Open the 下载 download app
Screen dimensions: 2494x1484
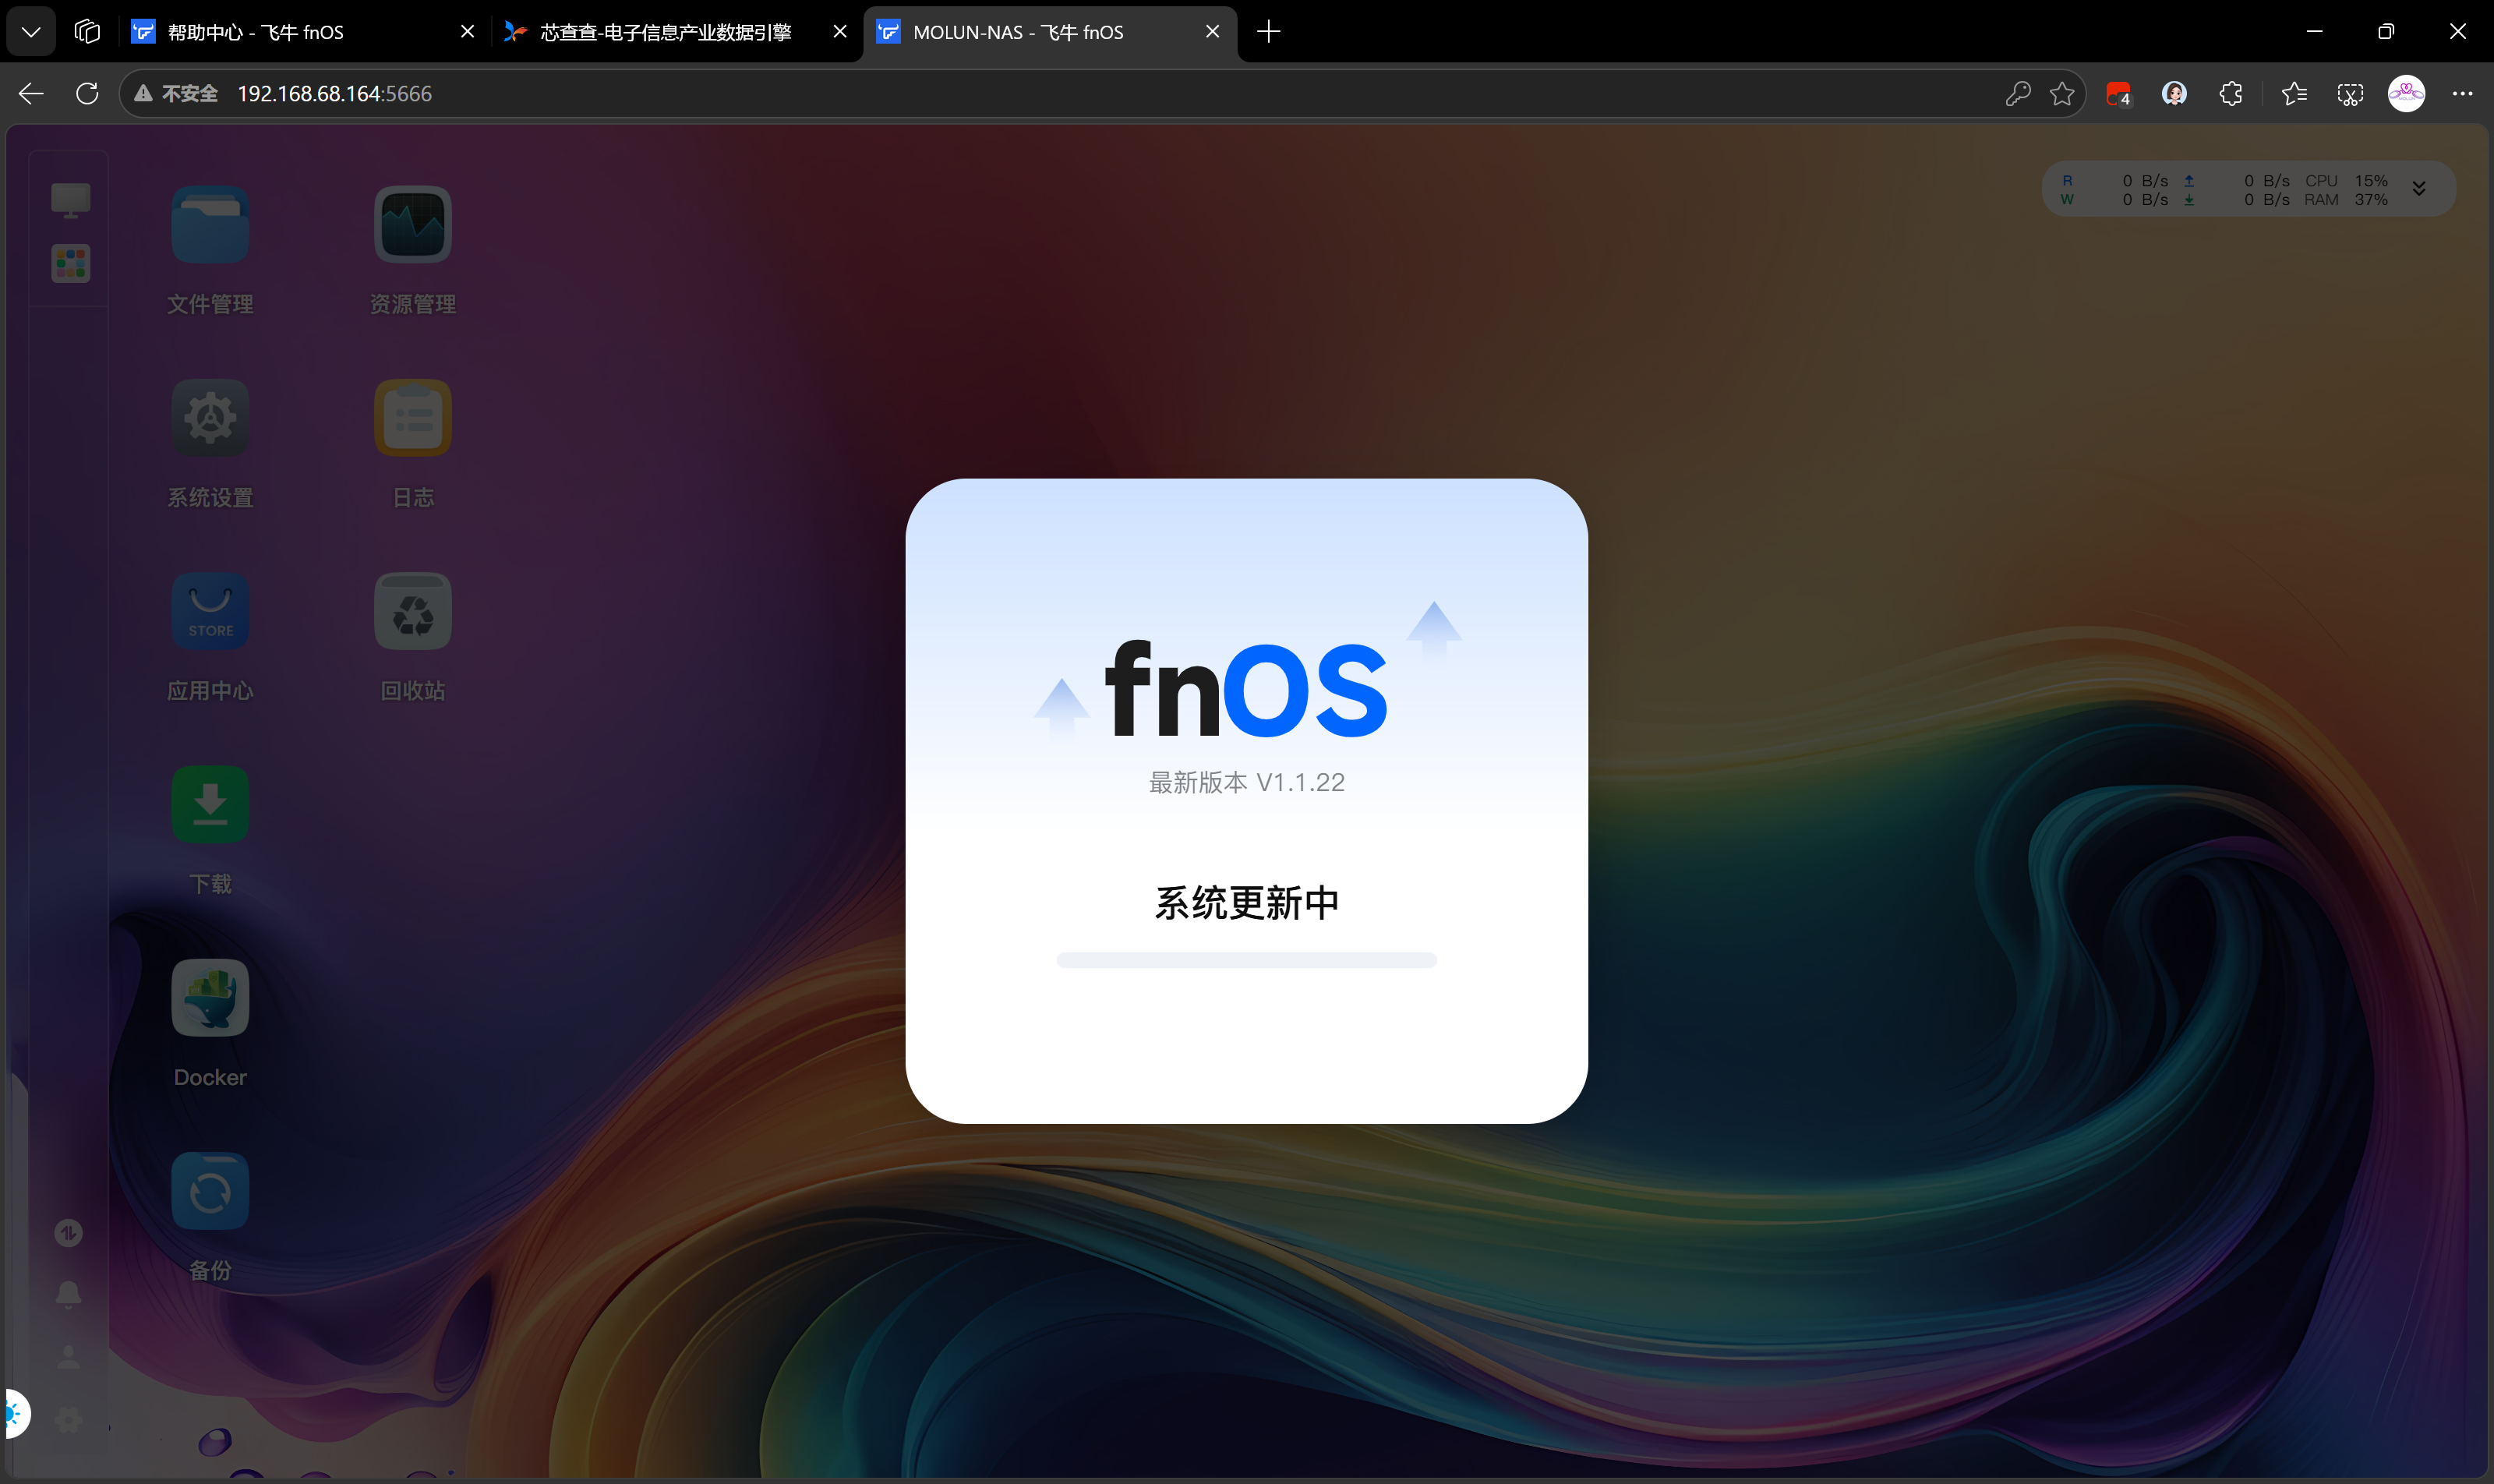[210, 805]
